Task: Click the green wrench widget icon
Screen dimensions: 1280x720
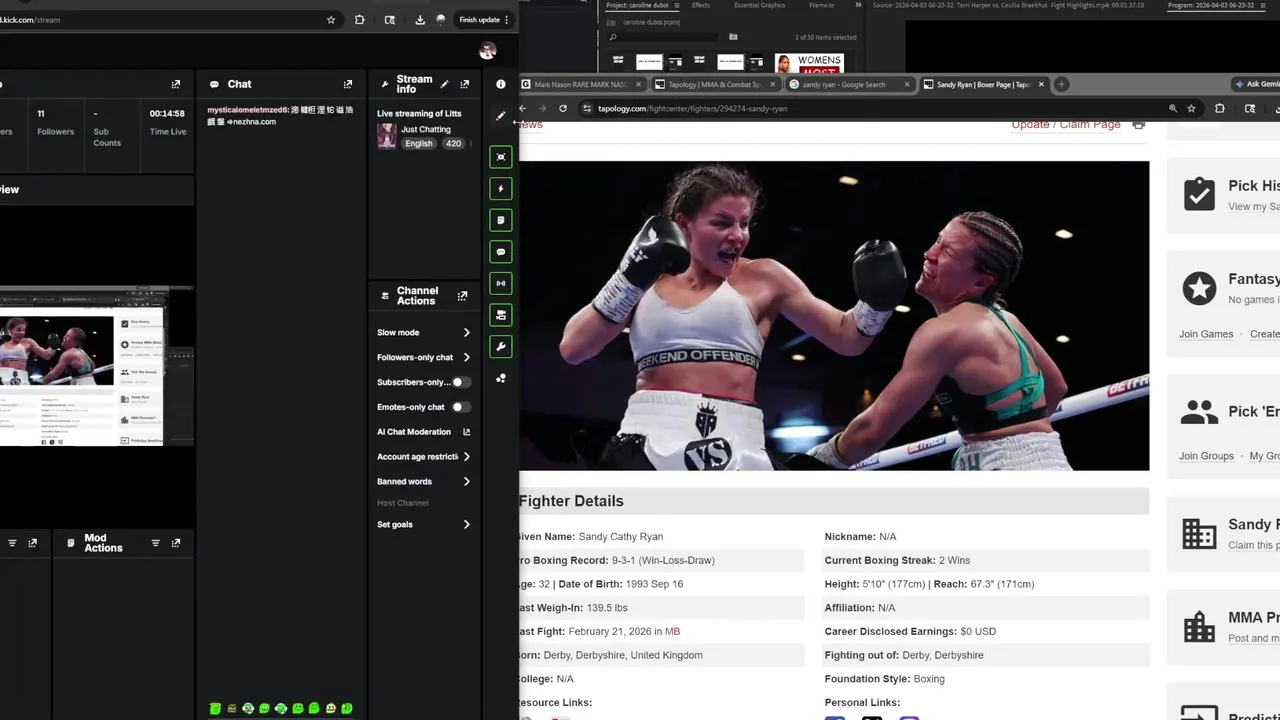Action: click(501, 346)
